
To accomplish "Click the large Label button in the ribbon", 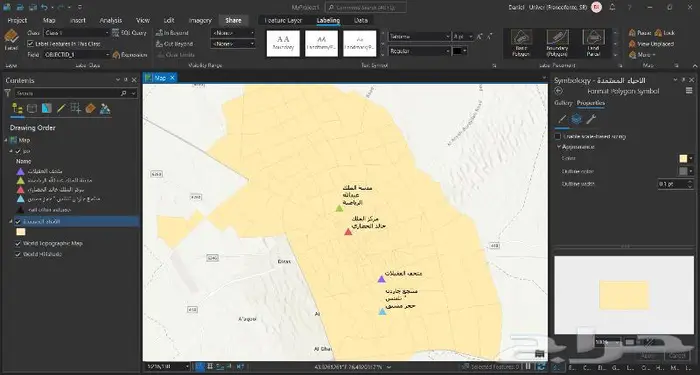I will (11, 40).
